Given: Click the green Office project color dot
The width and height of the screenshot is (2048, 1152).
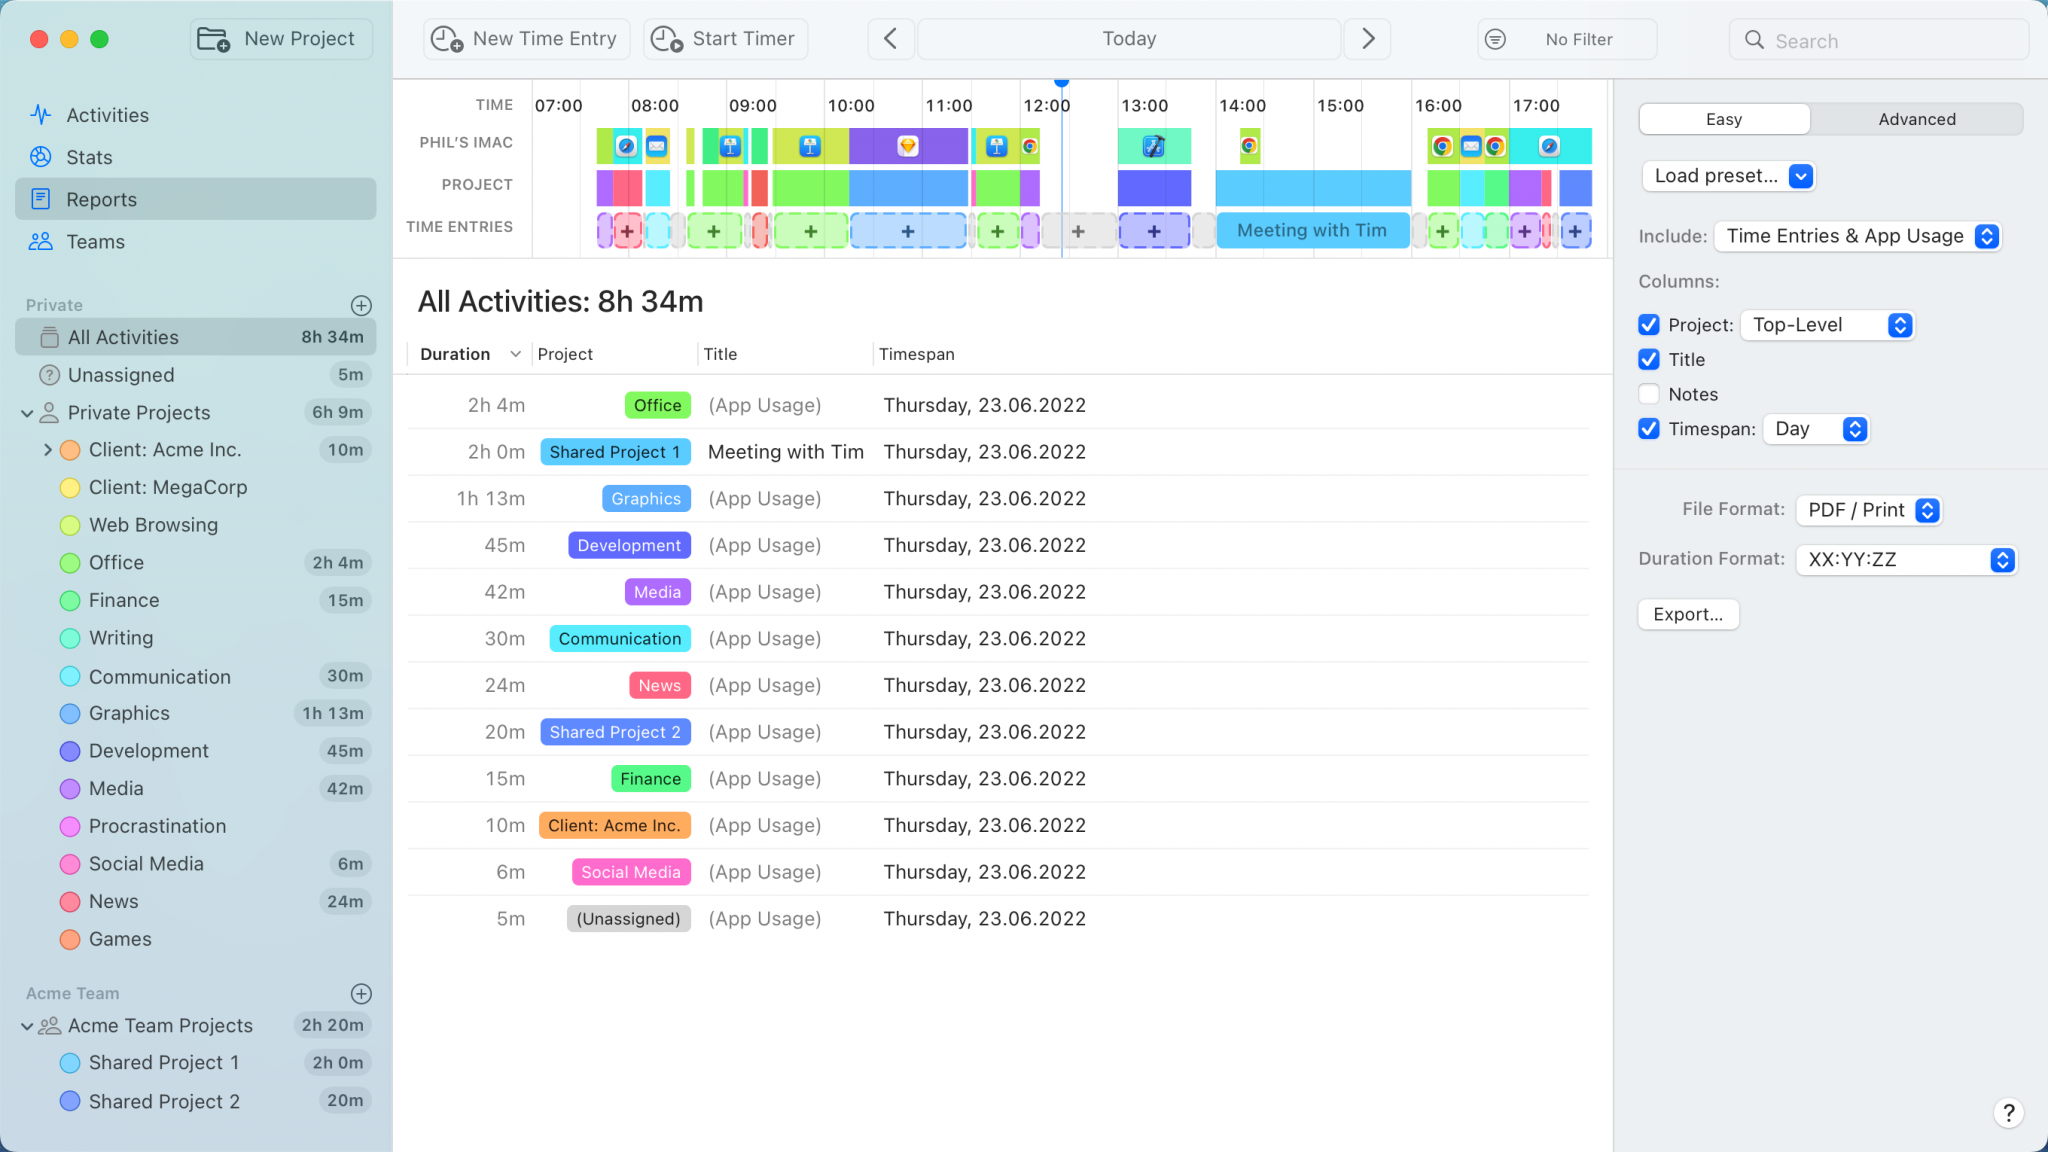Looking at the screenshot, I should click(x=70, y=562).
